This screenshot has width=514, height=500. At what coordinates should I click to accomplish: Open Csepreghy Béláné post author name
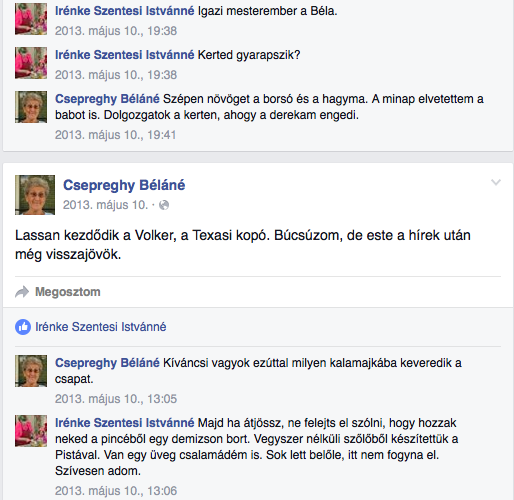coord(124,185)
